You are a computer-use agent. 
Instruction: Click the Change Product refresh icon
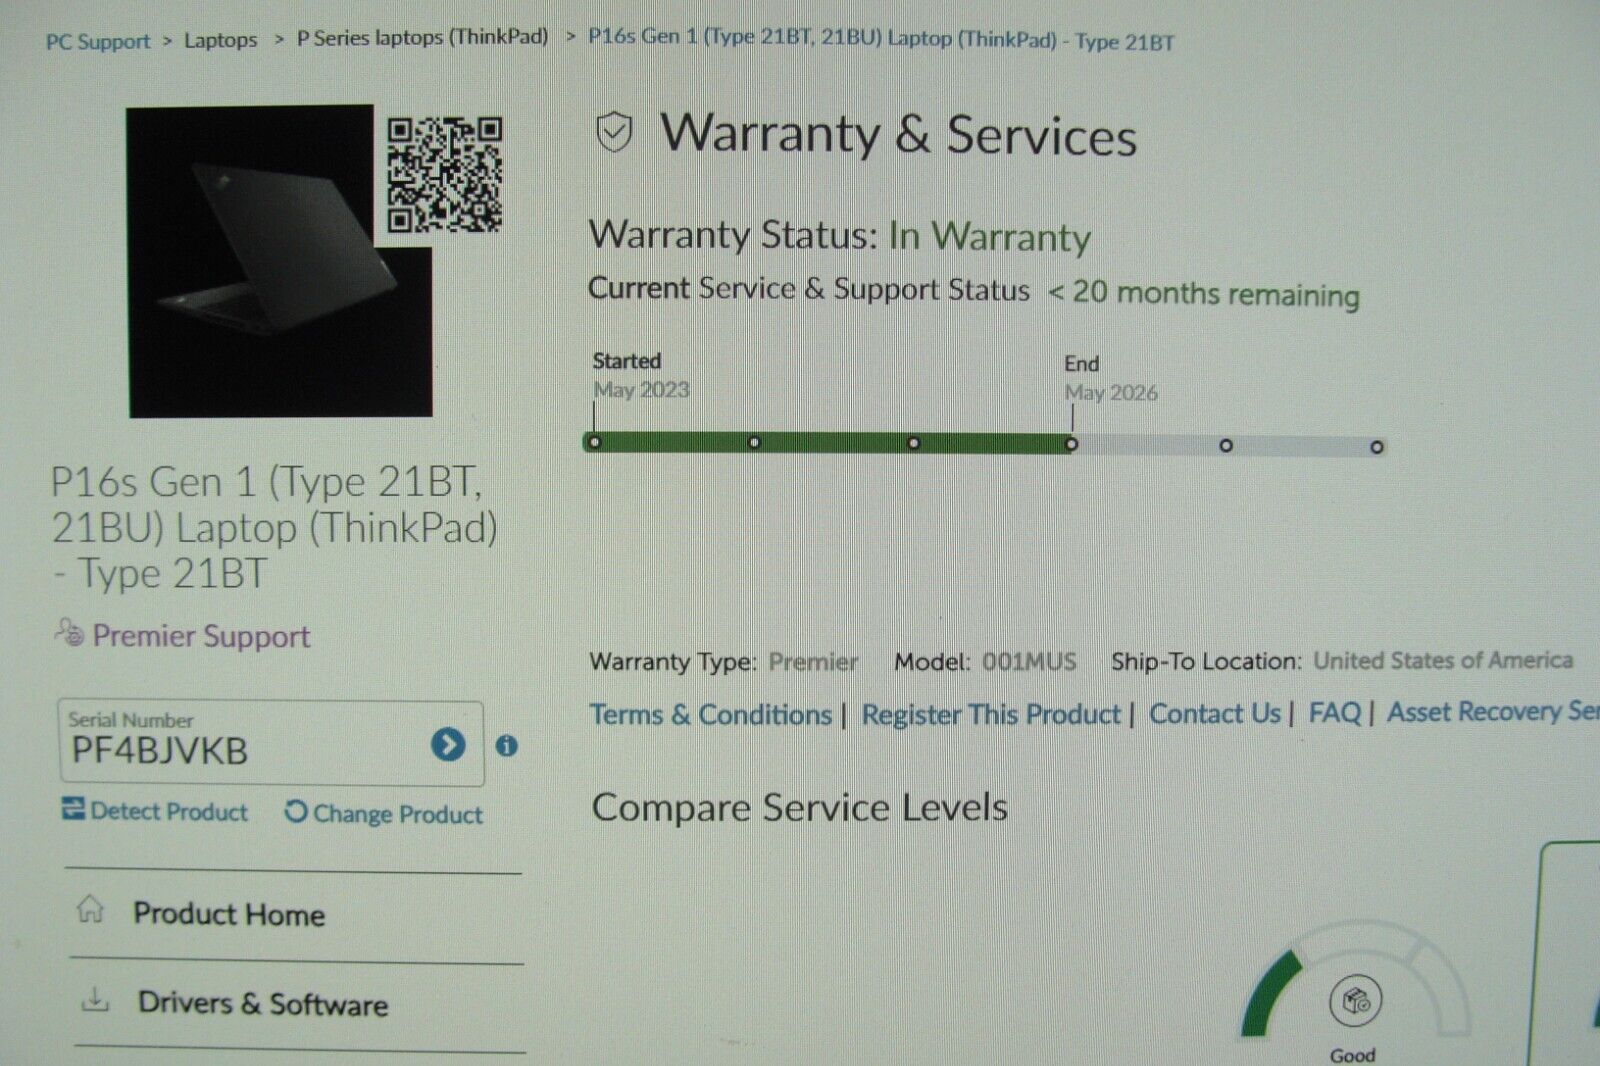tap(296, 811)
